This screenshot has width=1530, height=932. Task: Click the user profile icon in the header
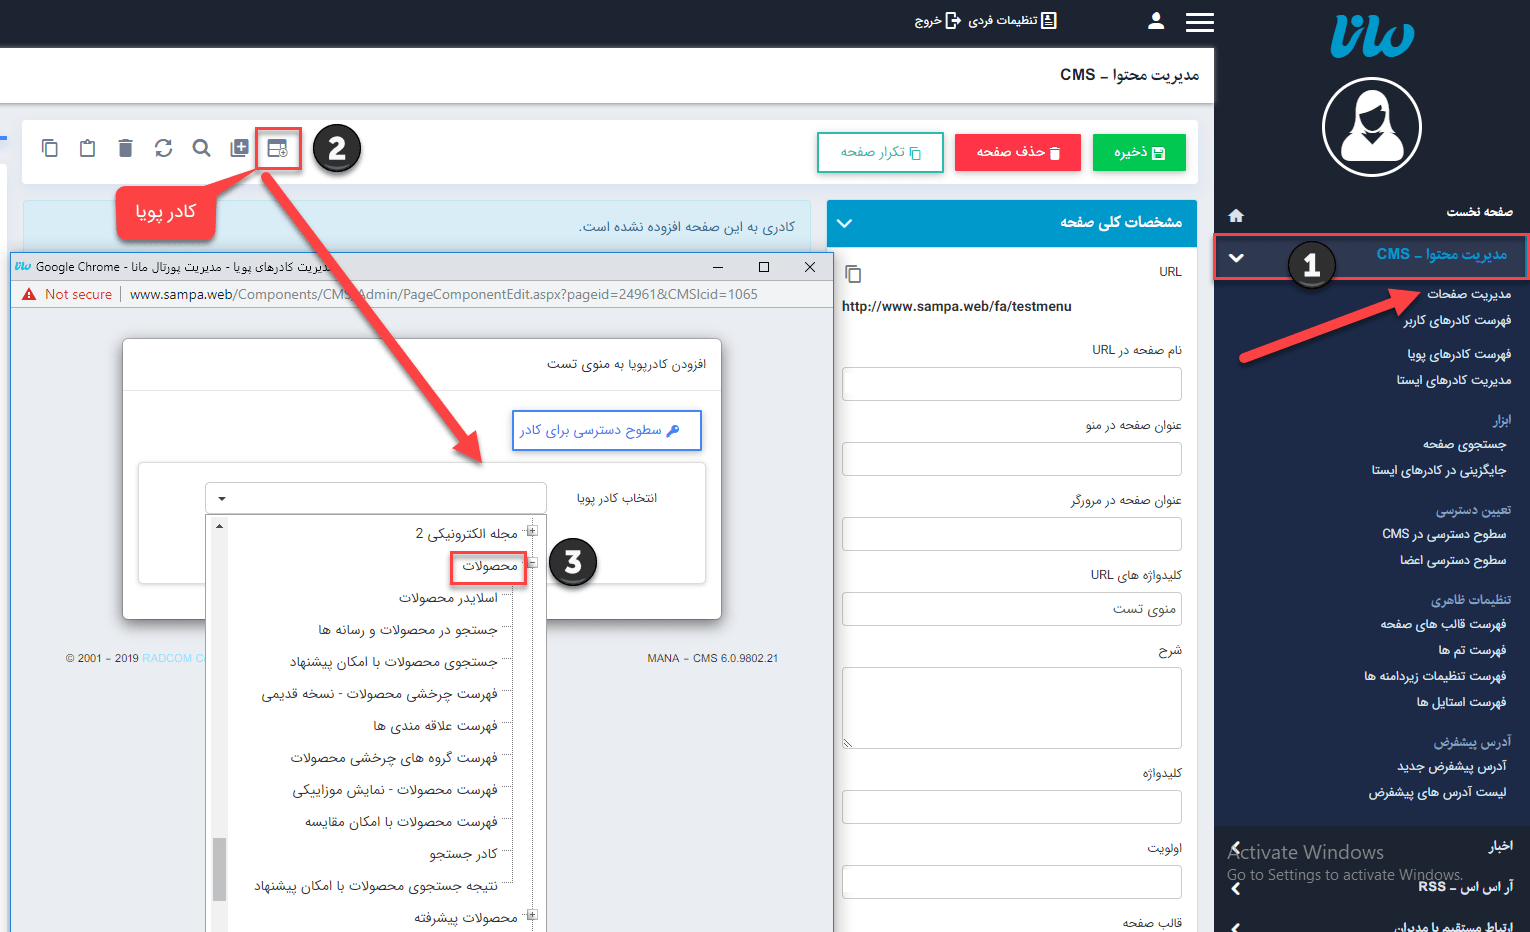click(x=1155, y=22)
